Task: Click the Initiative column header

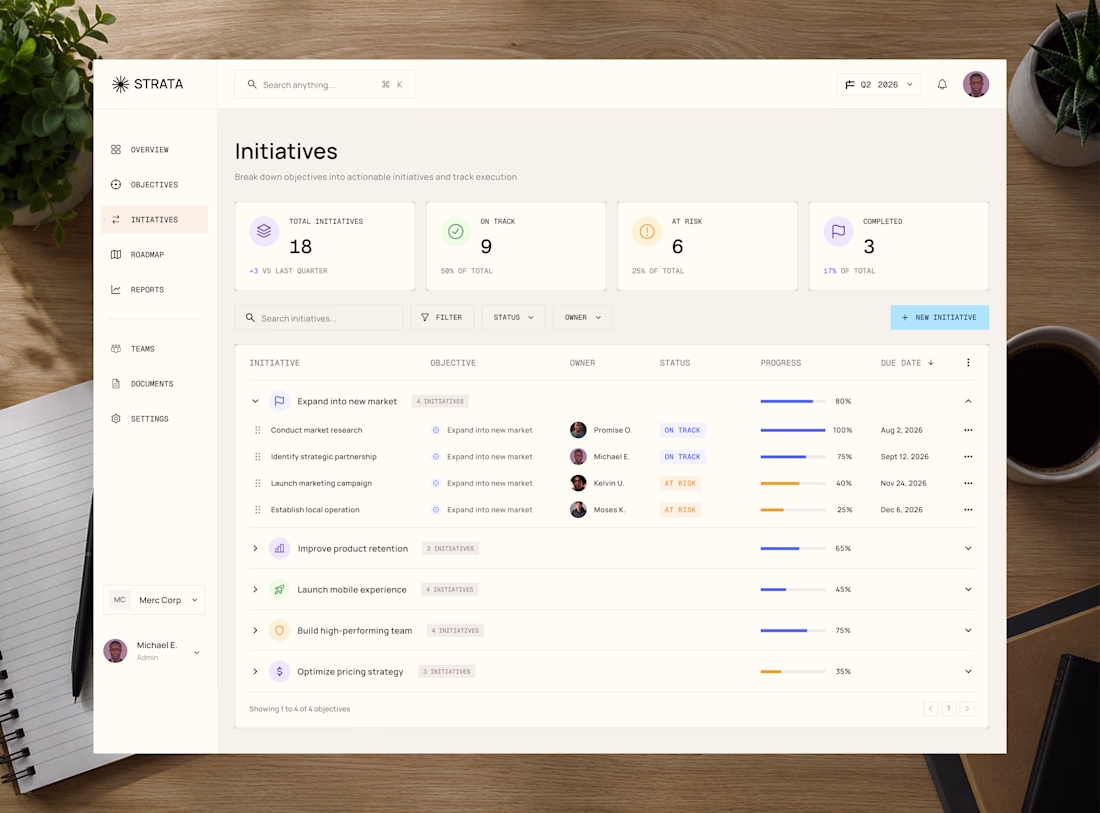Action: coord(274,363)
